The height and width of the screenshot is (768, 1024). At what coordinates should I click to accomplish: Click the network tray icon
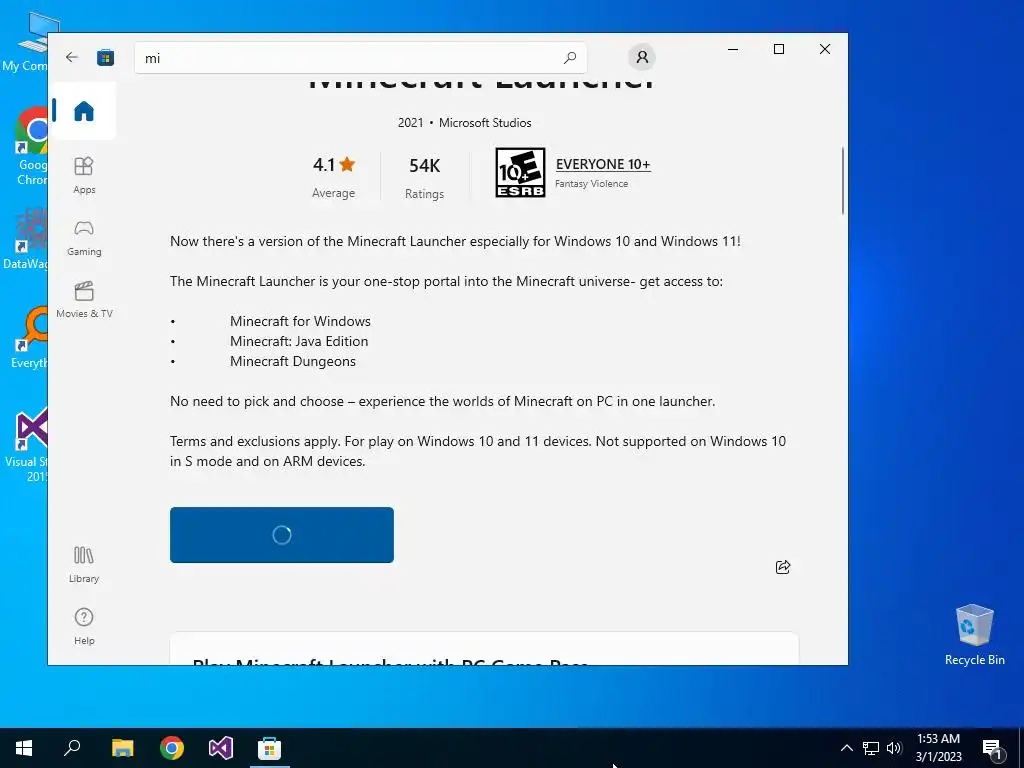click(871, 748)
